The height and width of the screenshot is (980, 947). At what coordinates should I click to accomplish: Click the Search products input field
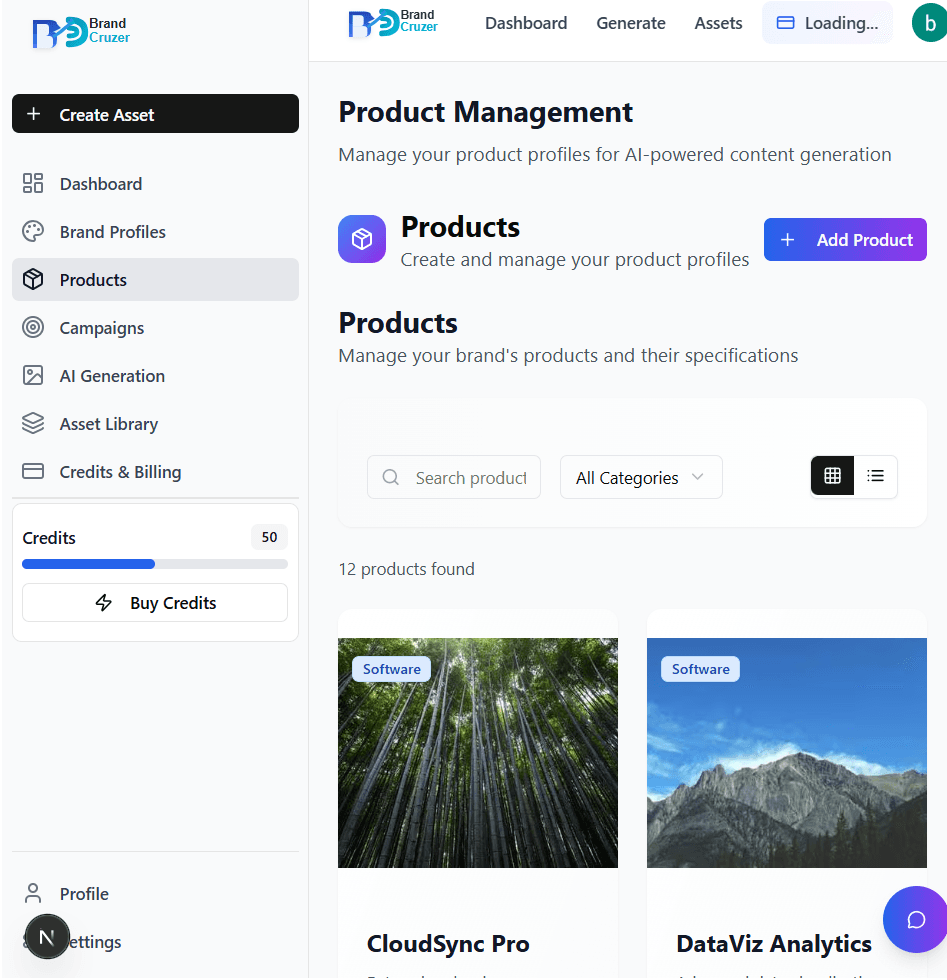coord(470,478)
